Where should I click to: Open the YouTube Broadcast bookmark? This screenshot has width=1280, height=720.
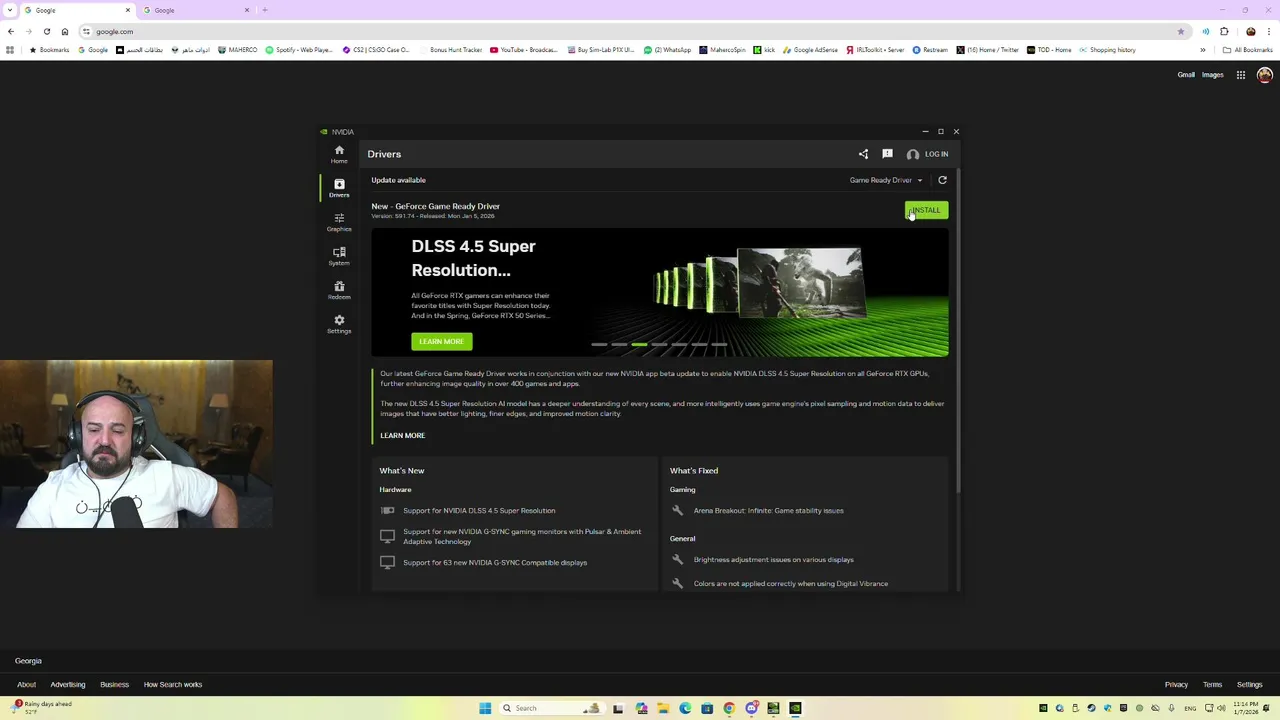(523, 50)
